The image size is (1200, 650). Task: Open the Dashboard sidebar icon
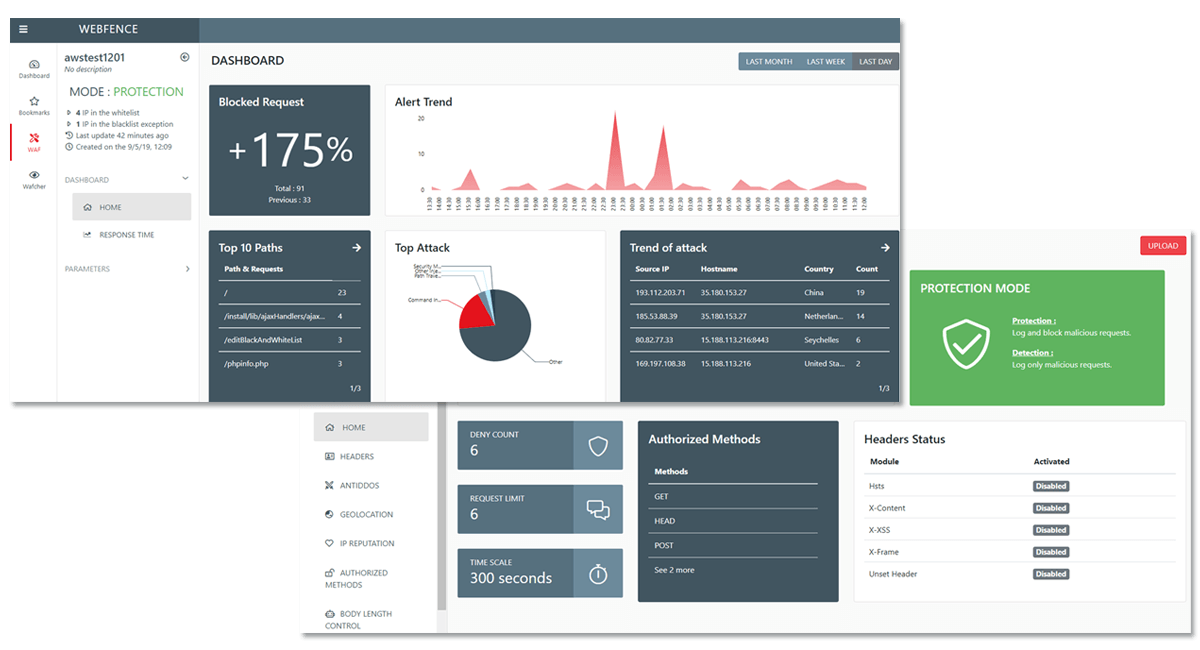[x=34, y=68]
